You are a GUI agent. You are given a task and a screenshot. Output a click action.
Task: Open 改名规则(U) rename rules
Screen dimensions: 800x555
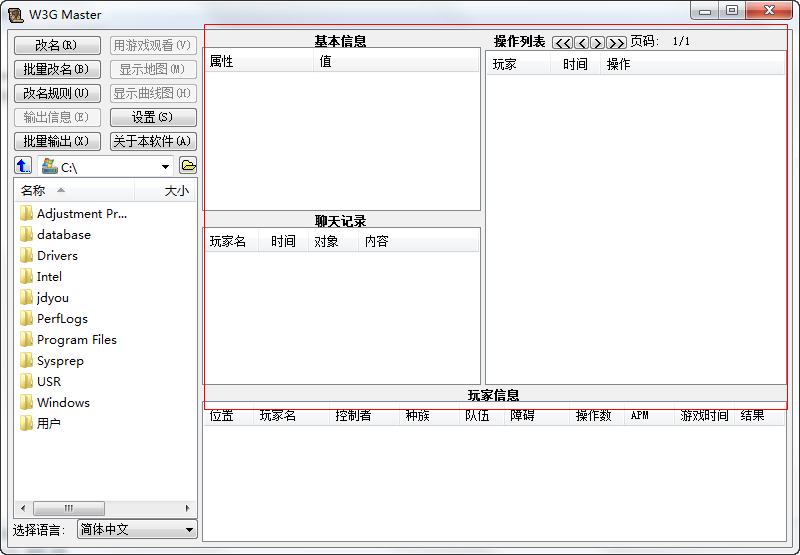[x=57, y=93]
